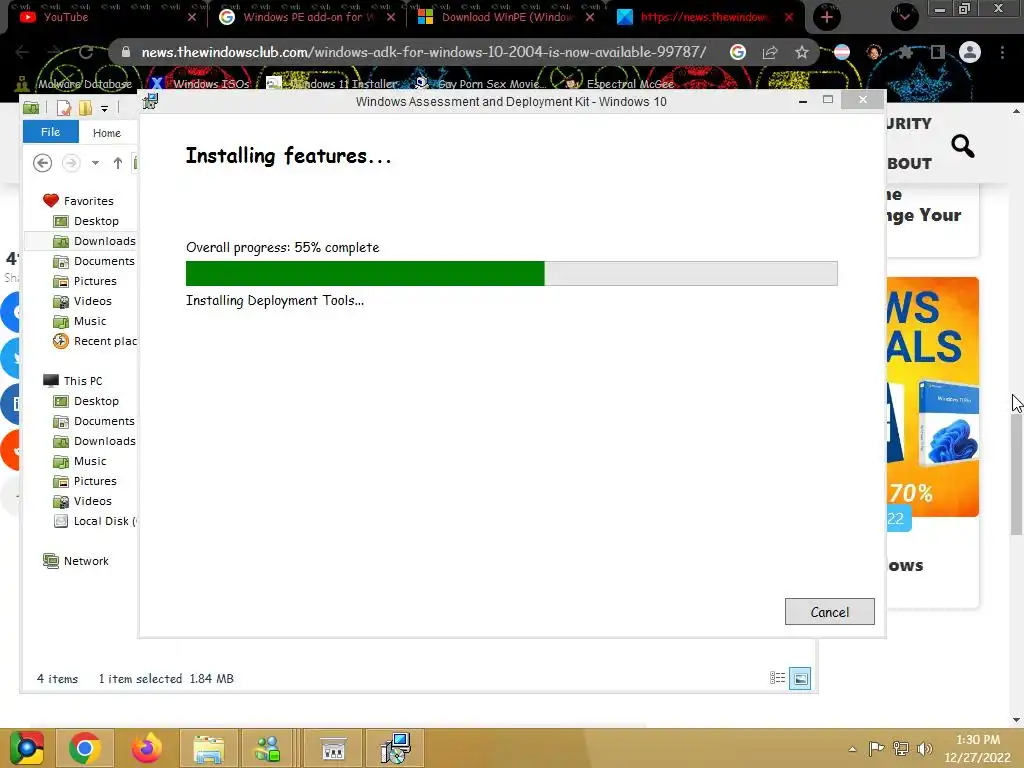1024x768 pixels.
Task: Open Music under Favorites
Action: point(80,321)
